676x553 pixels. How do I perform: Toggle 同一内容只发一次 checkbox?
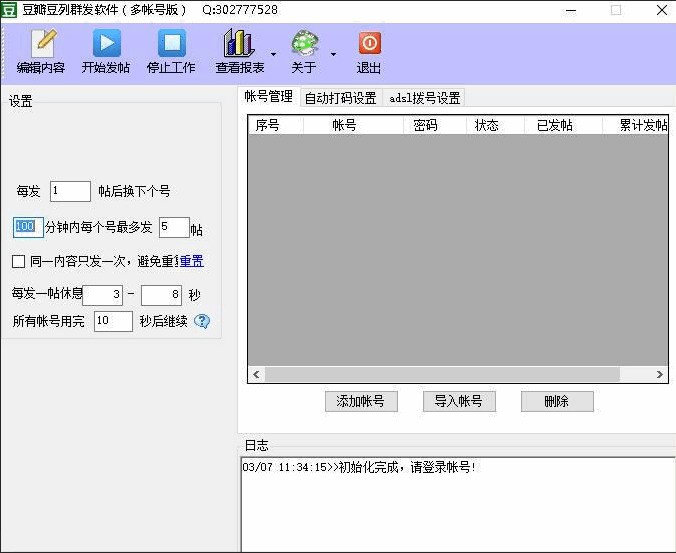[x=18, y=261]
